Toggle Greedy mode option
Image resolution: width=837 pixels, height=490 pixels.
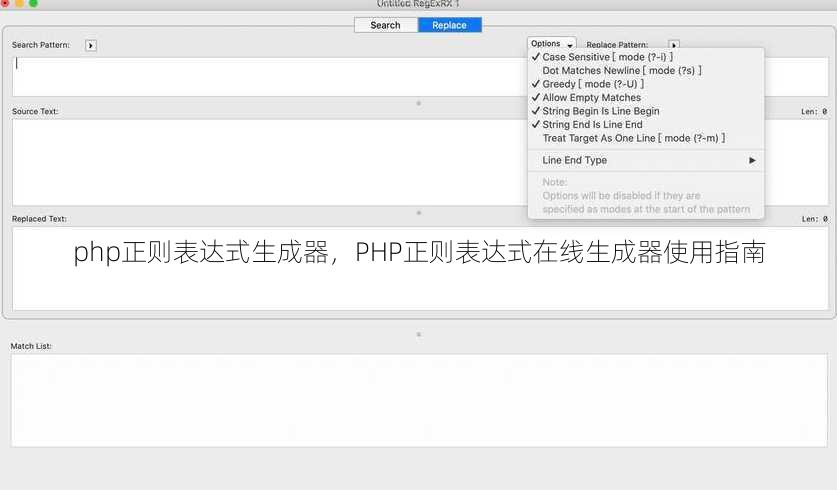pos(646,84)
